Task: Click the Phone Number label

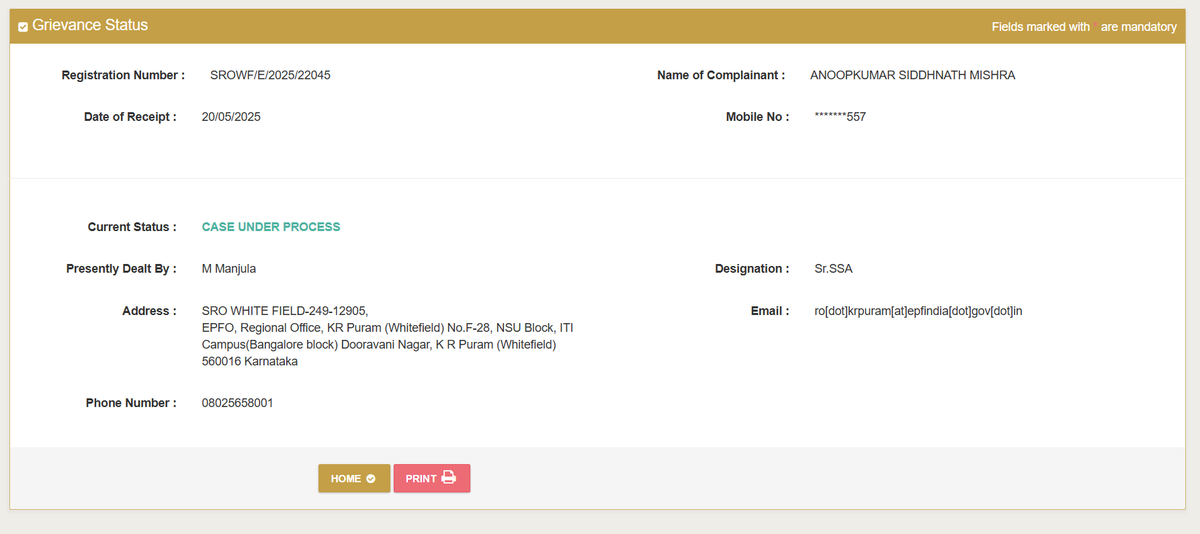Action: [x=131, y=403]
